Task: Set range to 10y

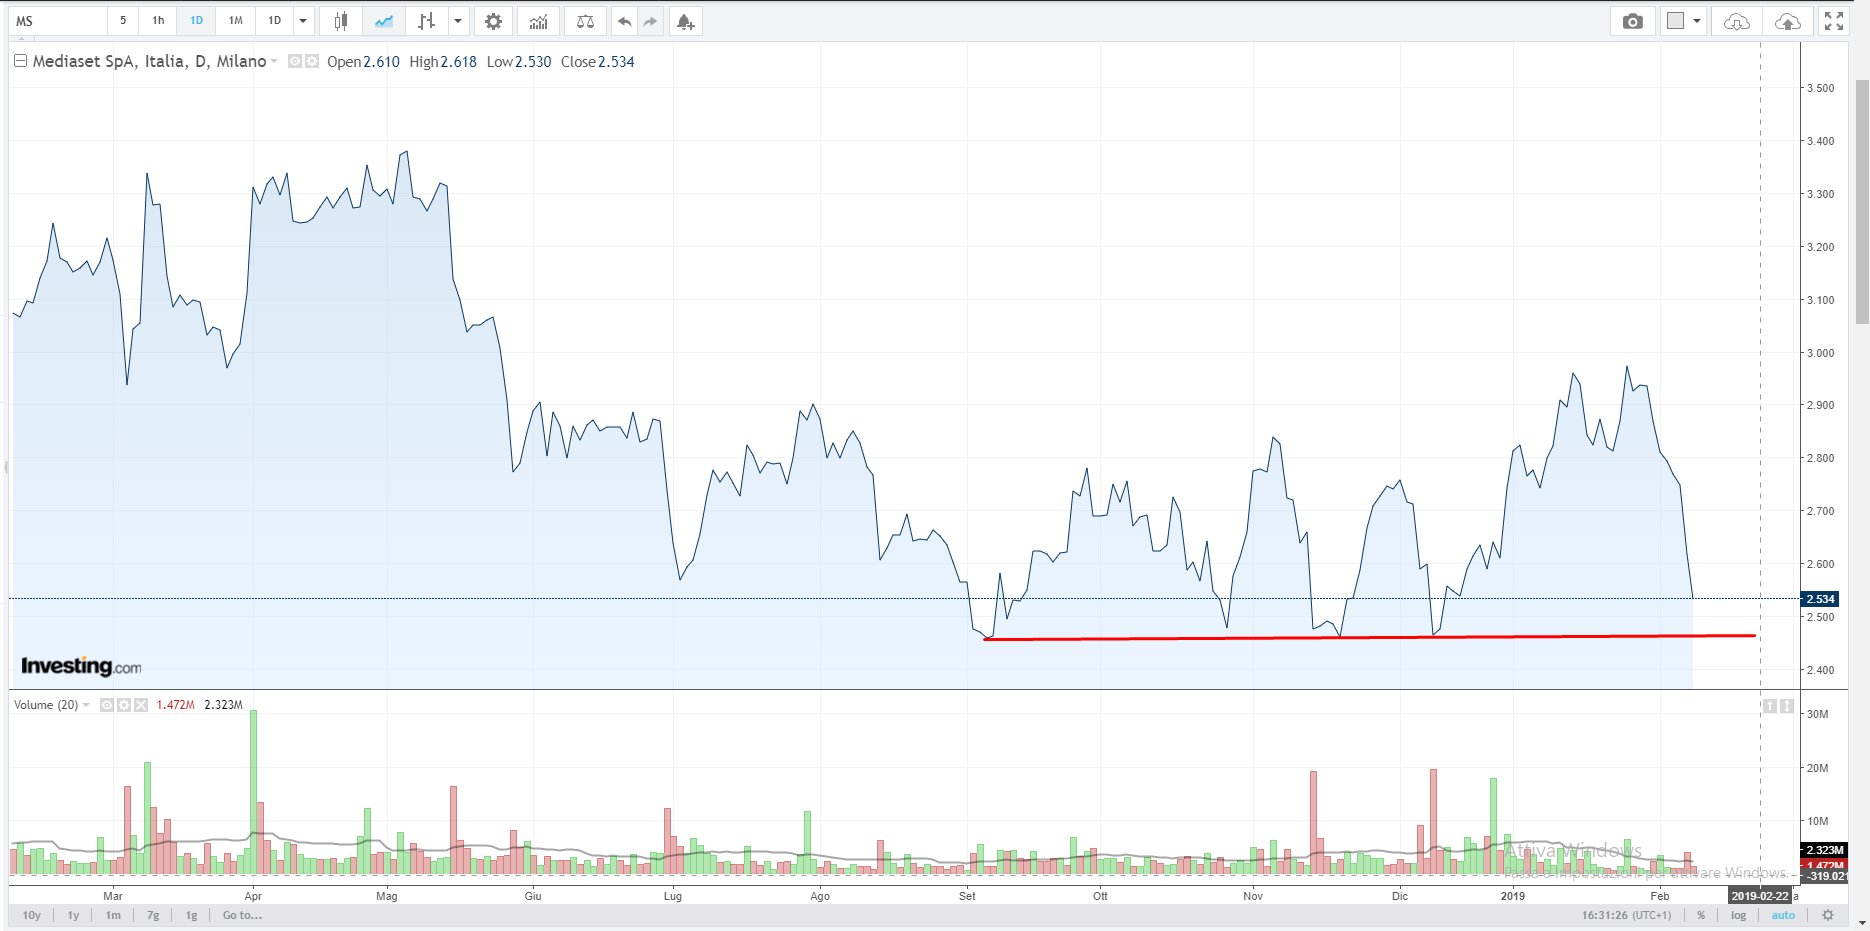Action: [x=32, y=915]
